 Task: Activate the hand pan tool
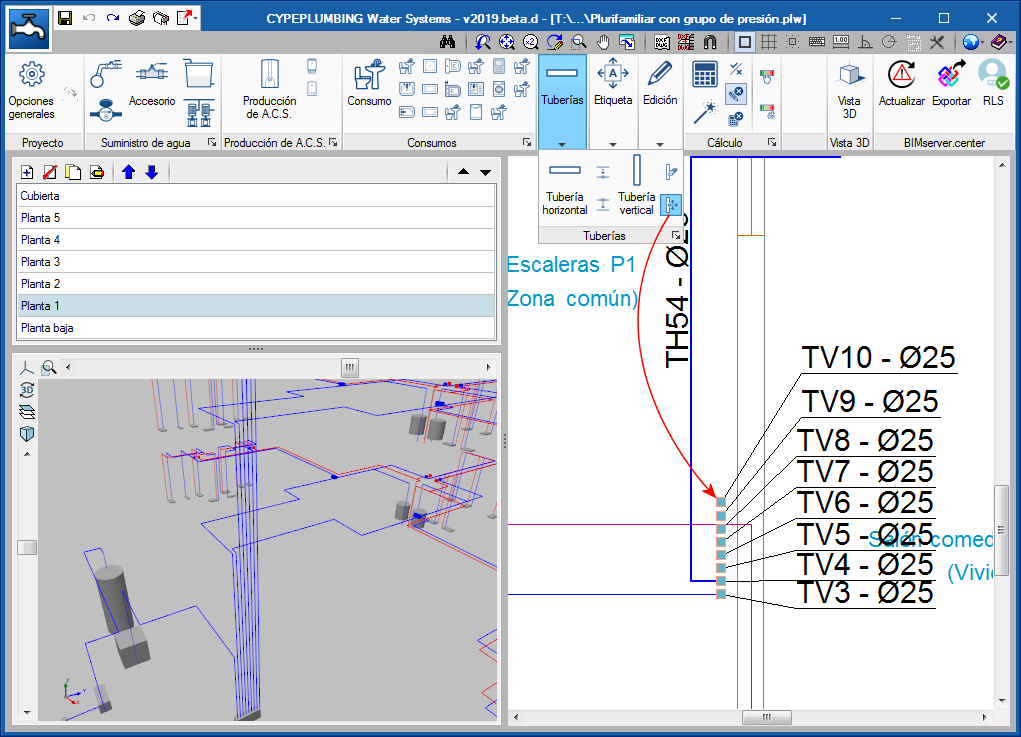tap(603, 42)
